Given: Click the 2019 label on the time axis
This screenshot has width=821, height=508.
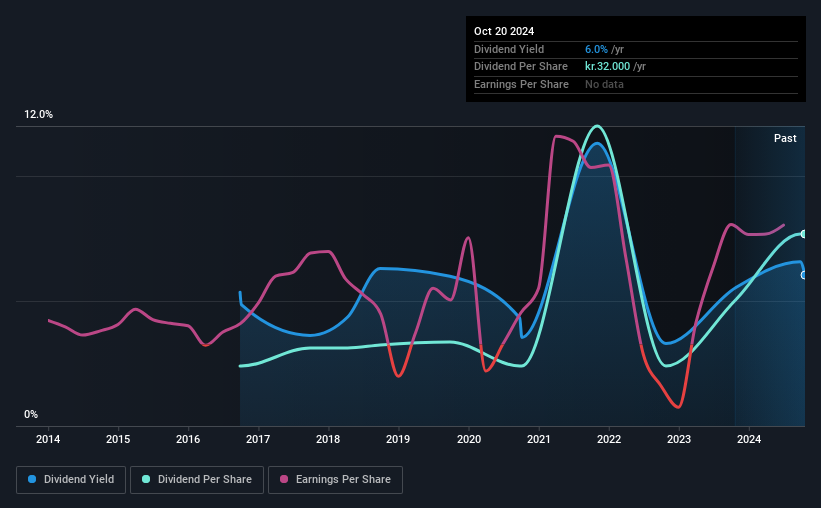Looking at the screenshot, I should click(398, 439).
